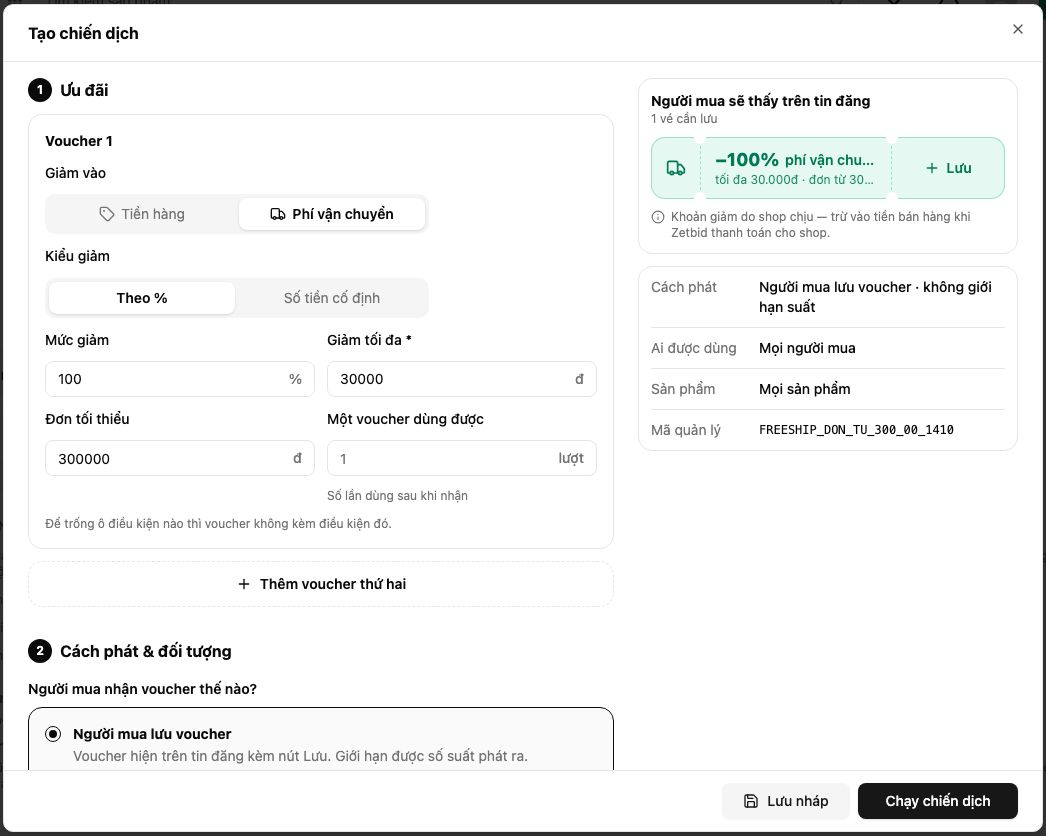Click the Giảm tối đa amount field

462,379
